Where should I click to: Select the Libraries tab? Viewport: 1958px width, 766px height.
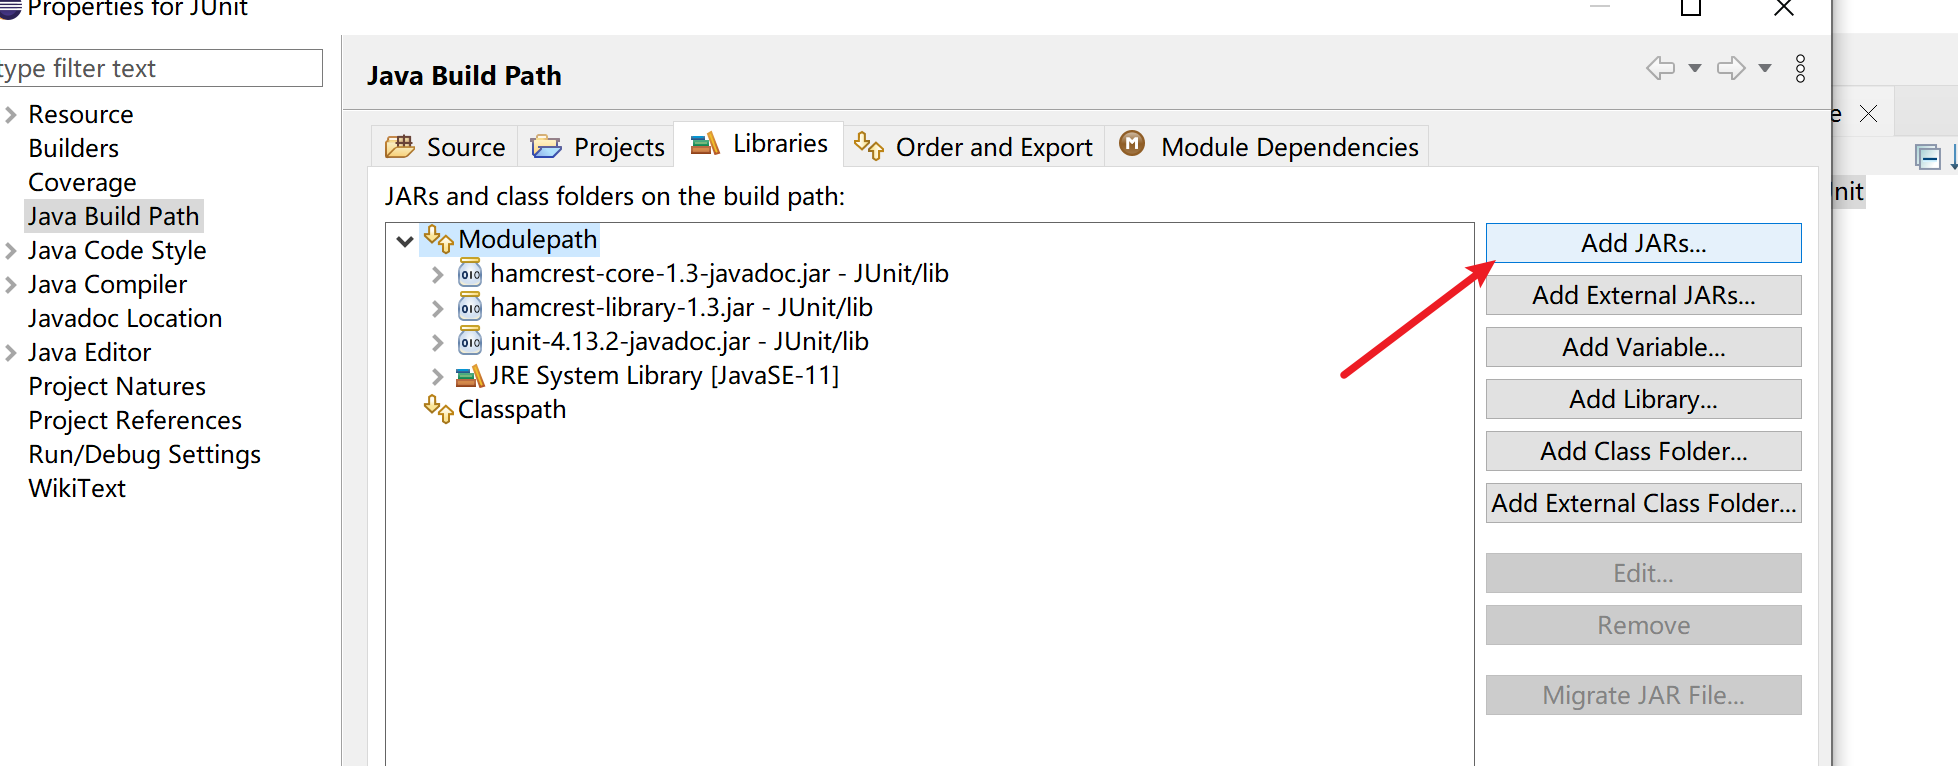tap(759, 144)
